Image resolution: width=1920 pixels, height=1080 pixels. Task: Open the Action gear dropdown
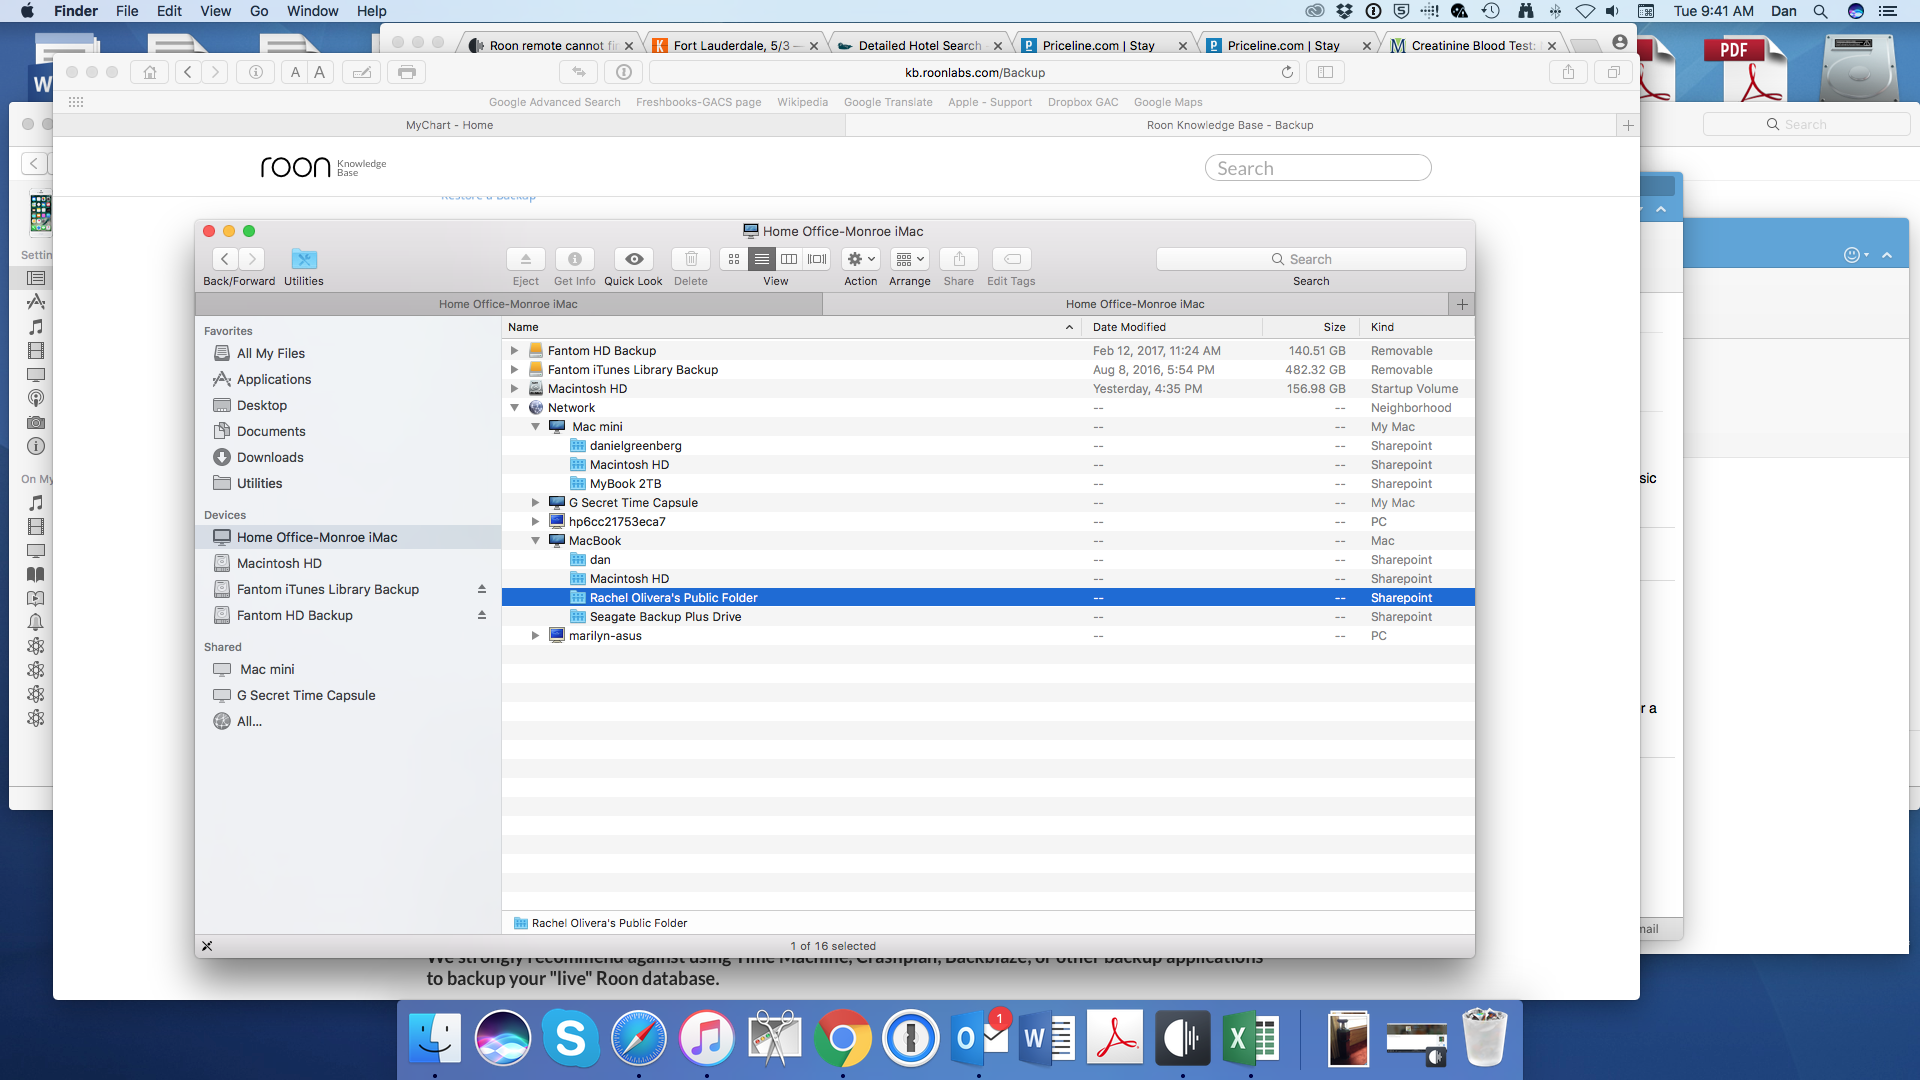[861, 259]
